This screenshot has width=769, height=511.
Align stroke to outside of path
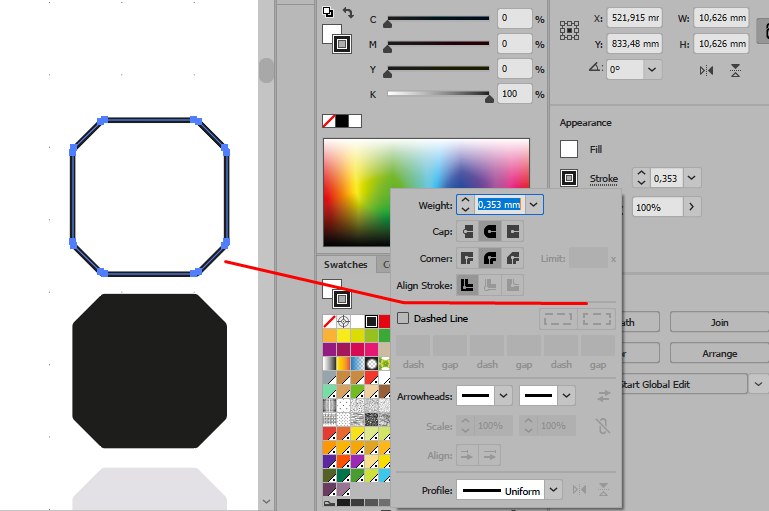click(513, 285)
